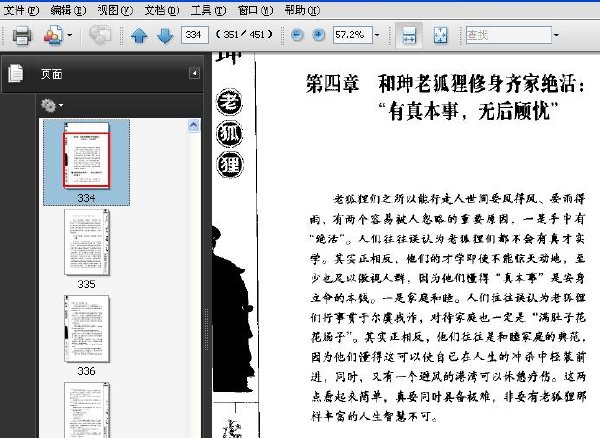Viewport: 600px width, 438px height.
Task: Click the greyed-out comment bubbles icon
Action: pos(100,35)
